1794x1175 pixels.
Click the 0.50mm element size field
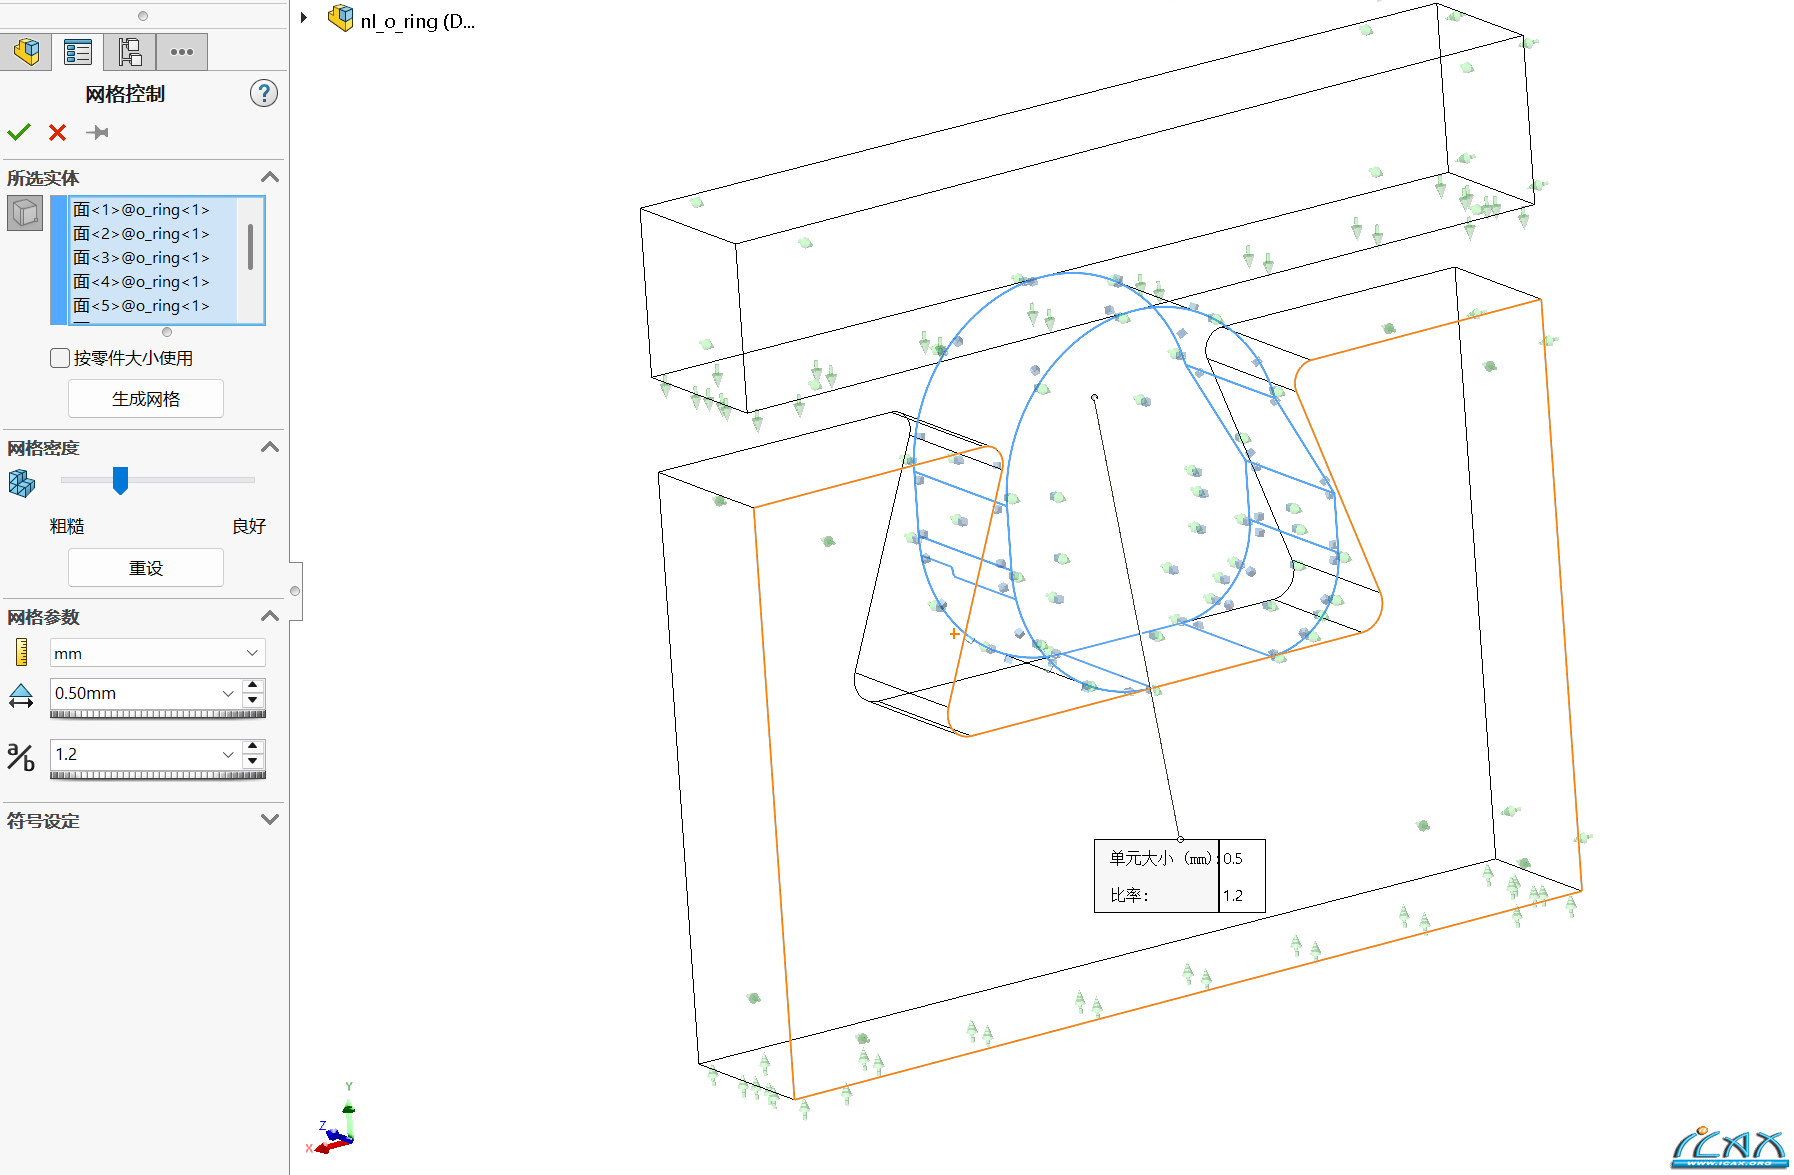pyautogui.click(x=134, y=693)
